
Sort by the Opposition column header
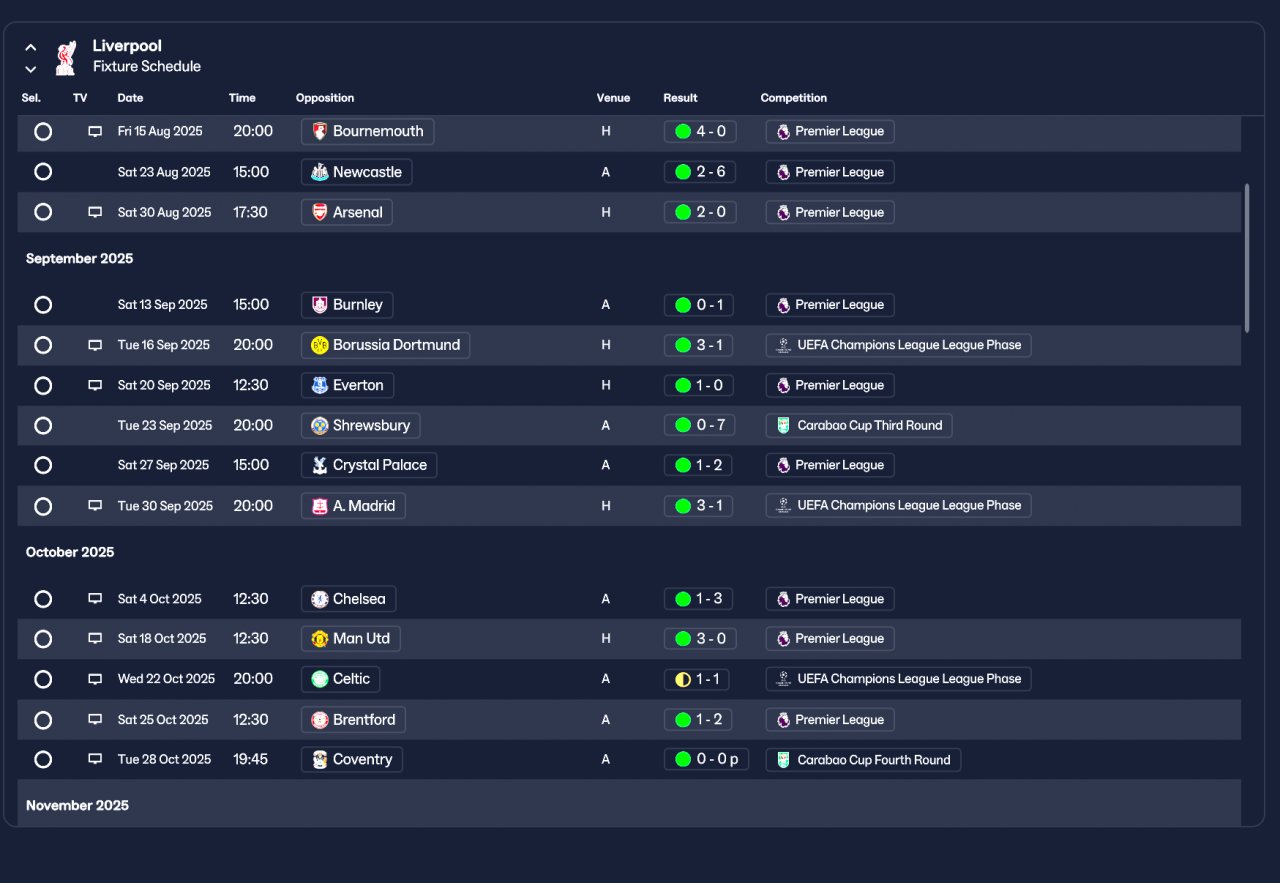pos(325,98)
